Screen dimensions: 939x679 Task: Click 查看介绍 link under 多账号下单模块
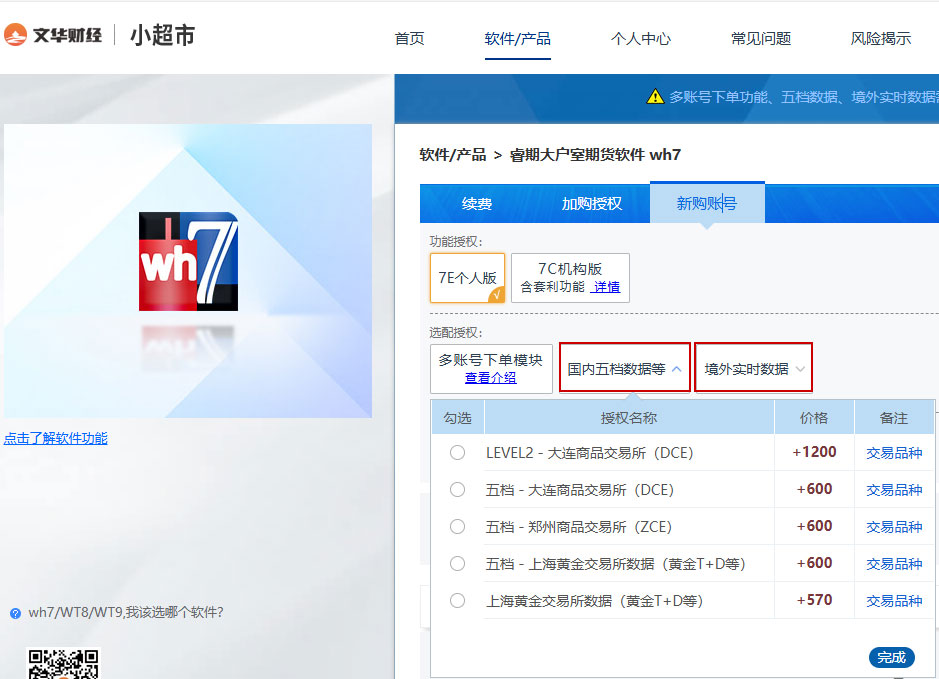(490, 378)
